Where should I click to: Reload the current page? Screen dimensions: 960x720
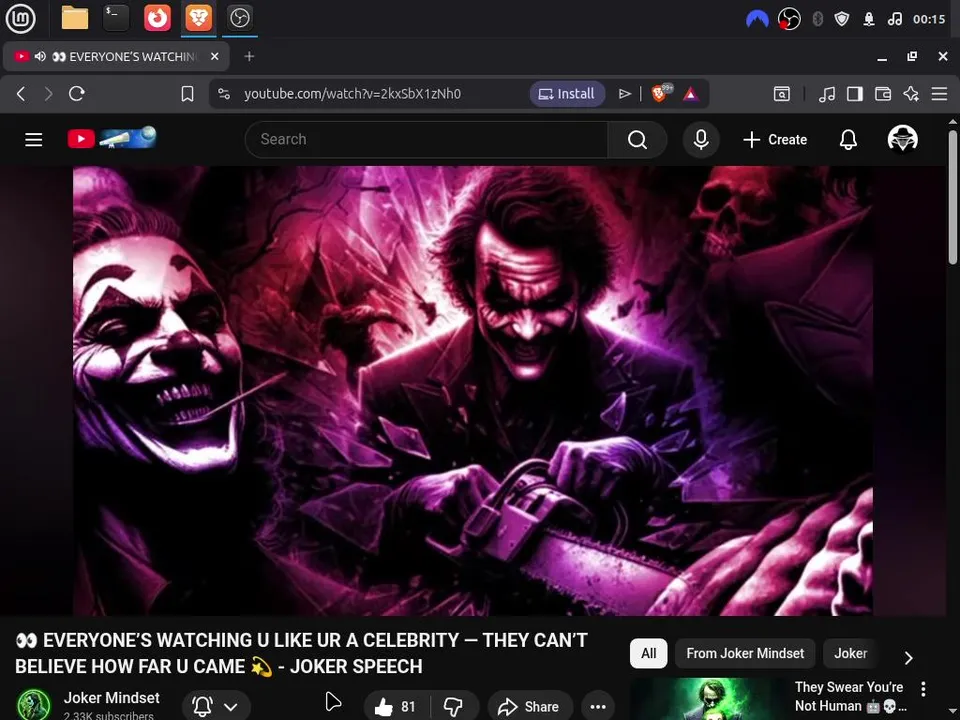click(x=77, y=94)
